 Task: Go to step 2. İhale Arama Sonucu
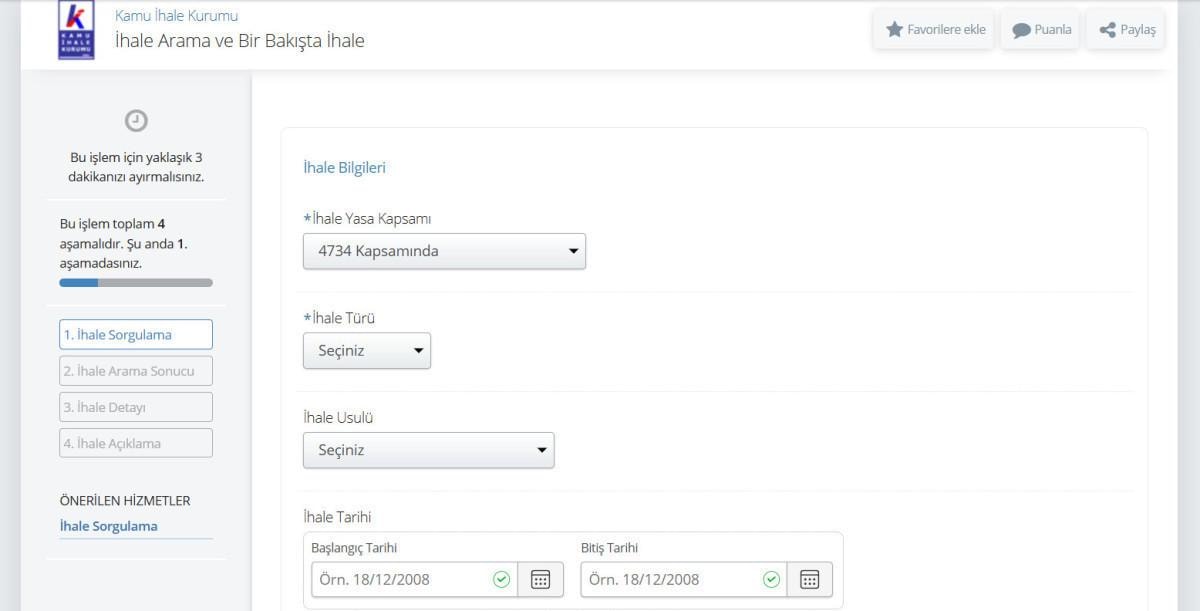click(136, 371)
